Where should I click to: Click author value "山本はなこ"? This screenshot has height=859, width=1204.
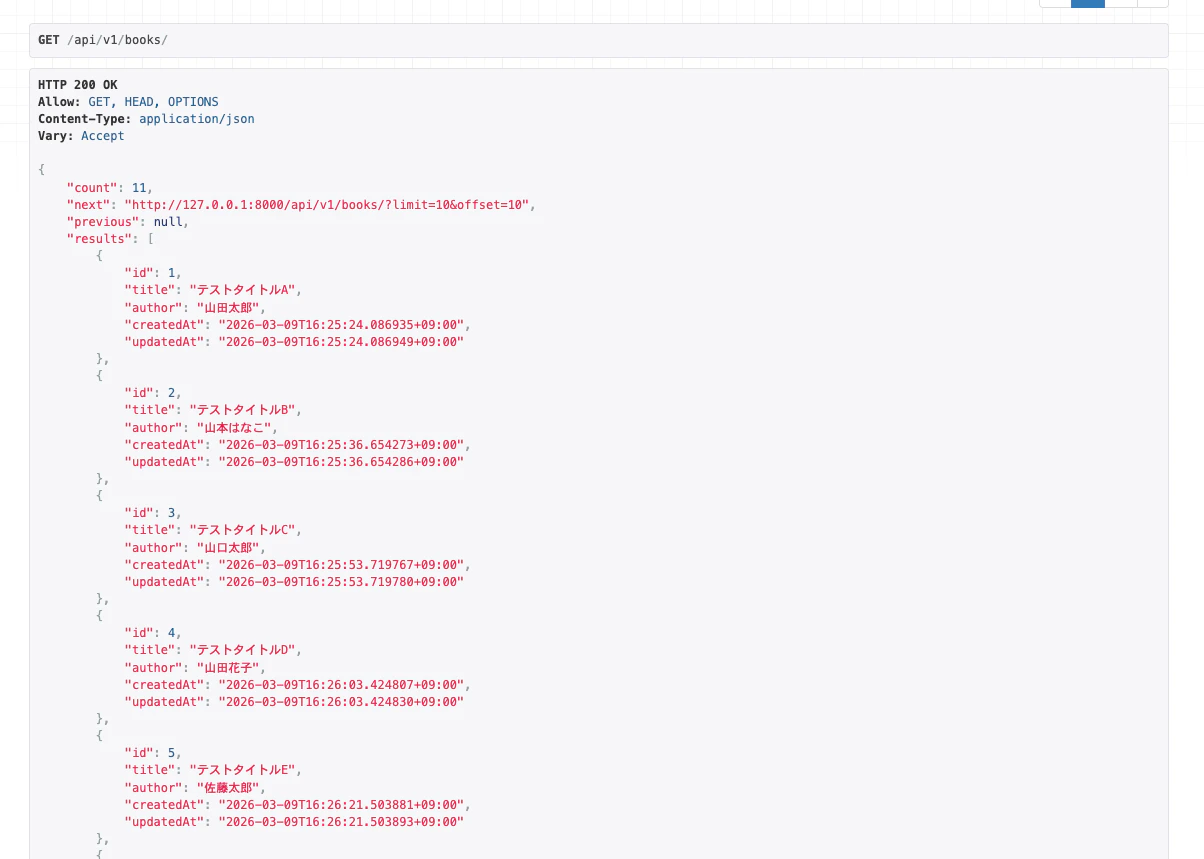[x=235, y=428]
